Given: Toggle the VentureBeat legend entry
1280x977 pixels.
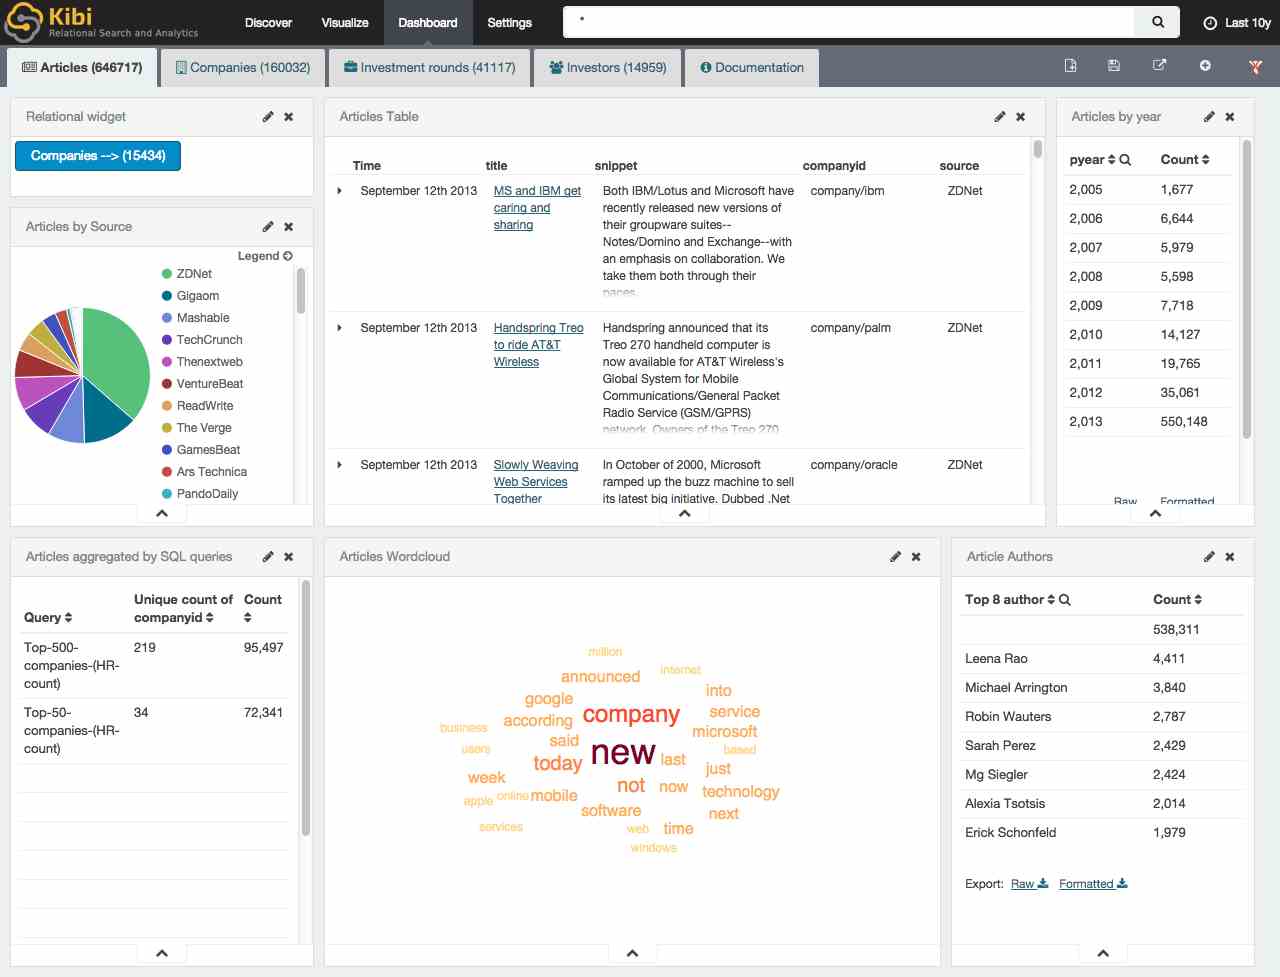Looking at the screenshot, I should click(202, 384).
